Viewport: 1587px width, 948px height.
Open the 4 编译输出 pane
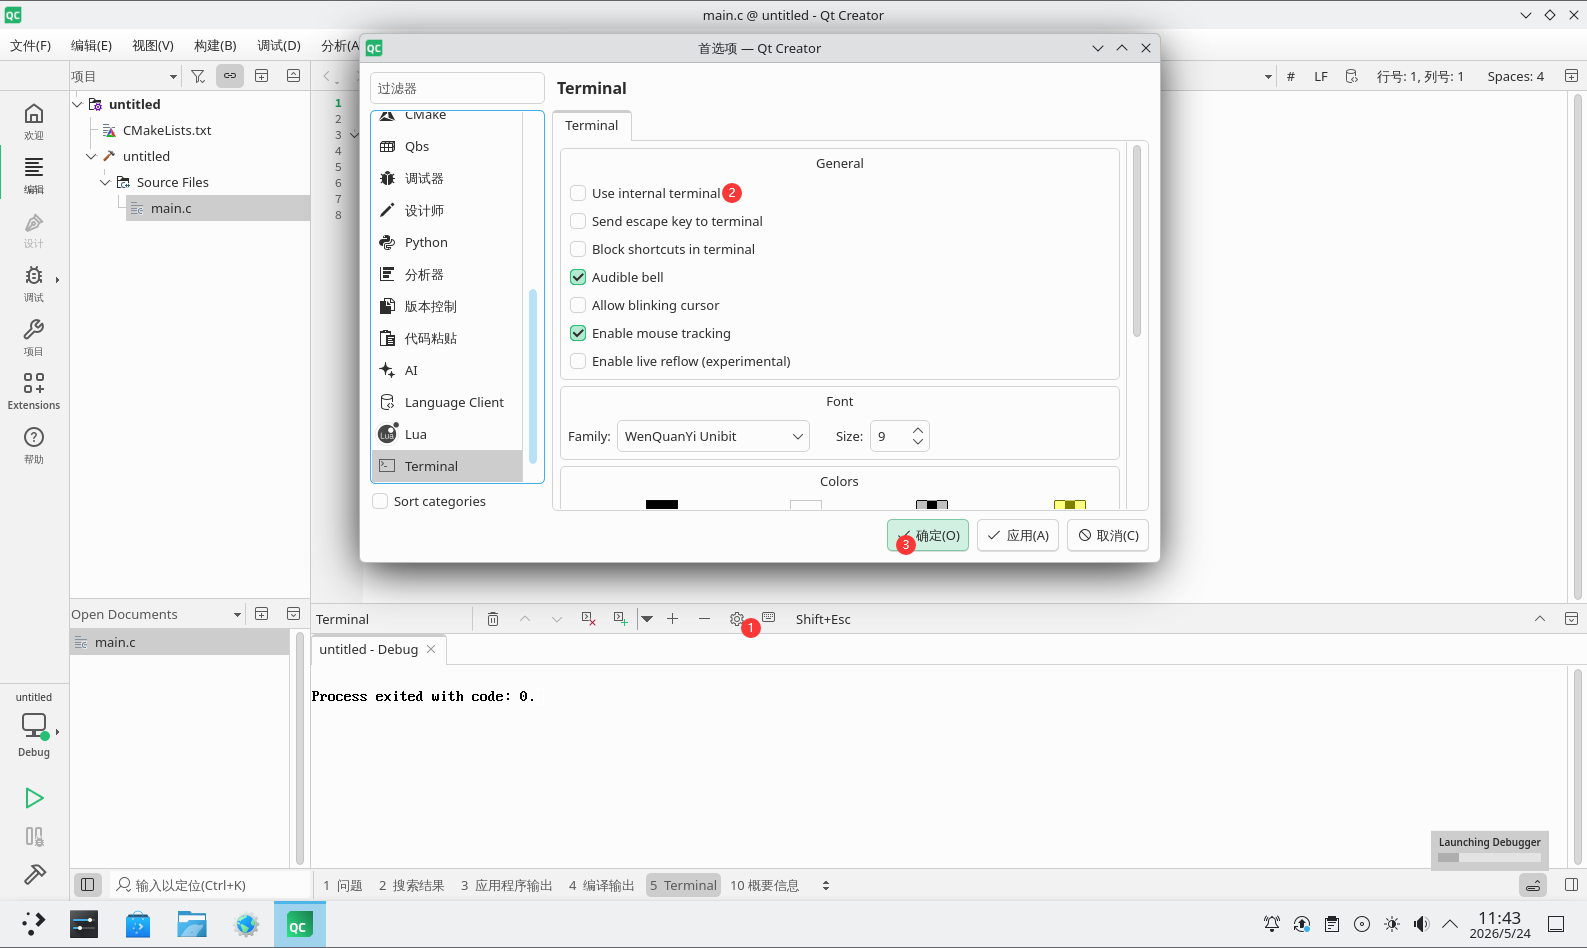coord(601,885)
